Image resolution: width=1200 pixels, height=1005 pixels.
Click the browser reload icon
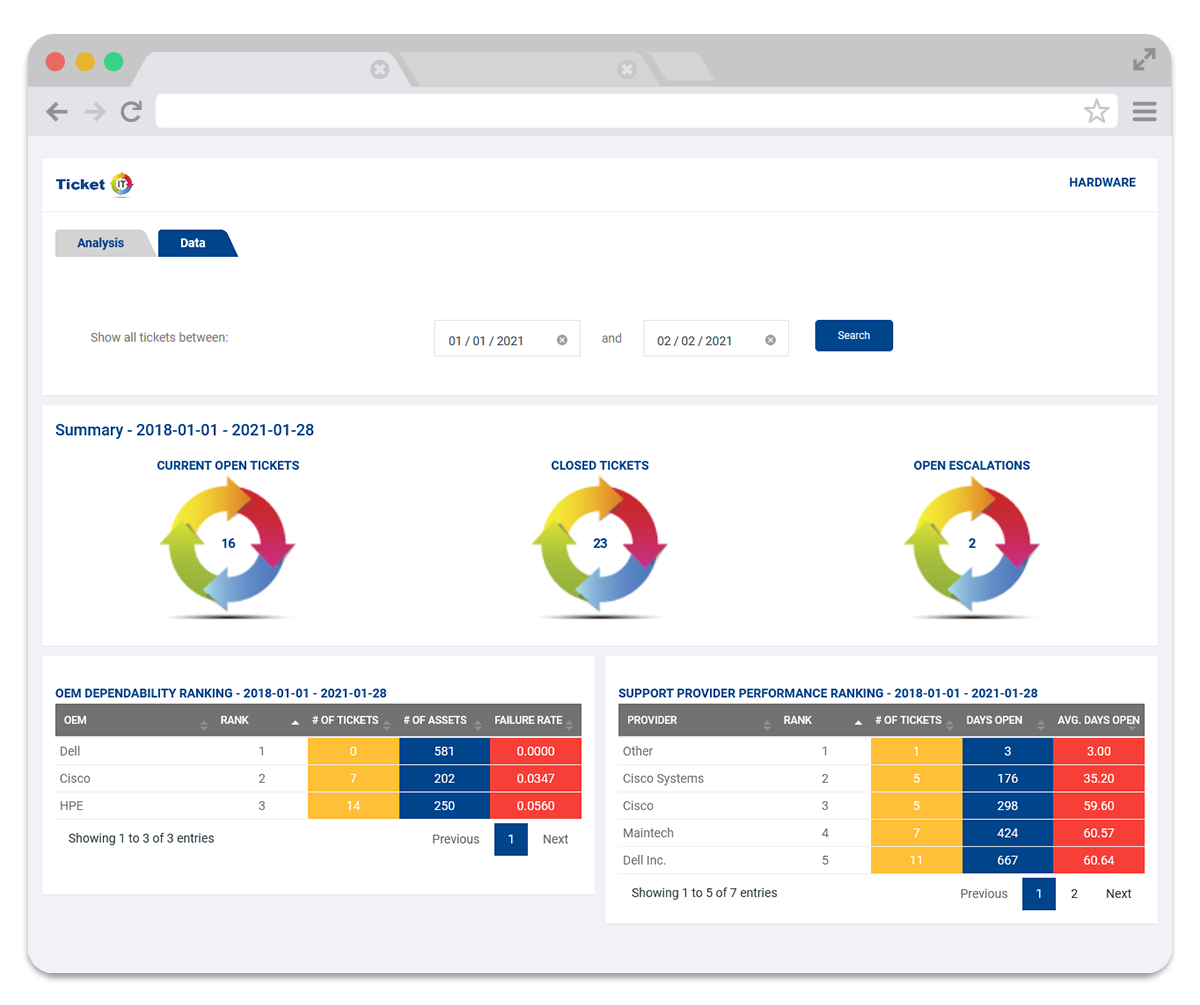pyautogui.click(x=131, y=112)
